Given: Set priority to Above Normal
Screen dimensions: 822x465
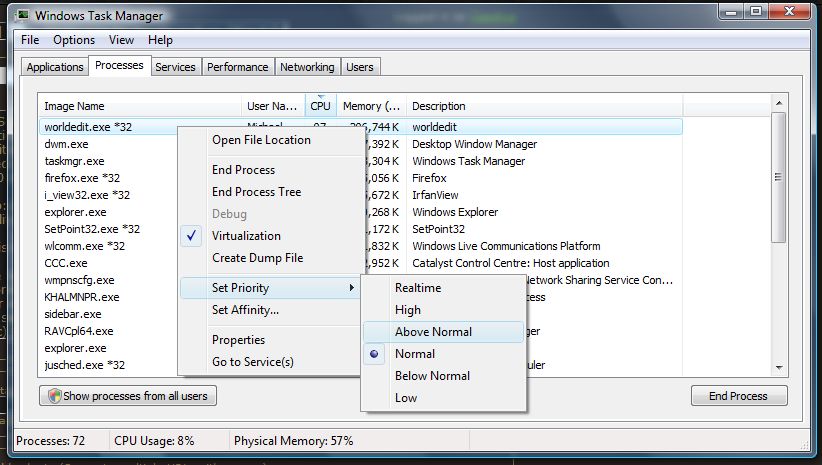Looking at the screenshot, I should [444, 332].
